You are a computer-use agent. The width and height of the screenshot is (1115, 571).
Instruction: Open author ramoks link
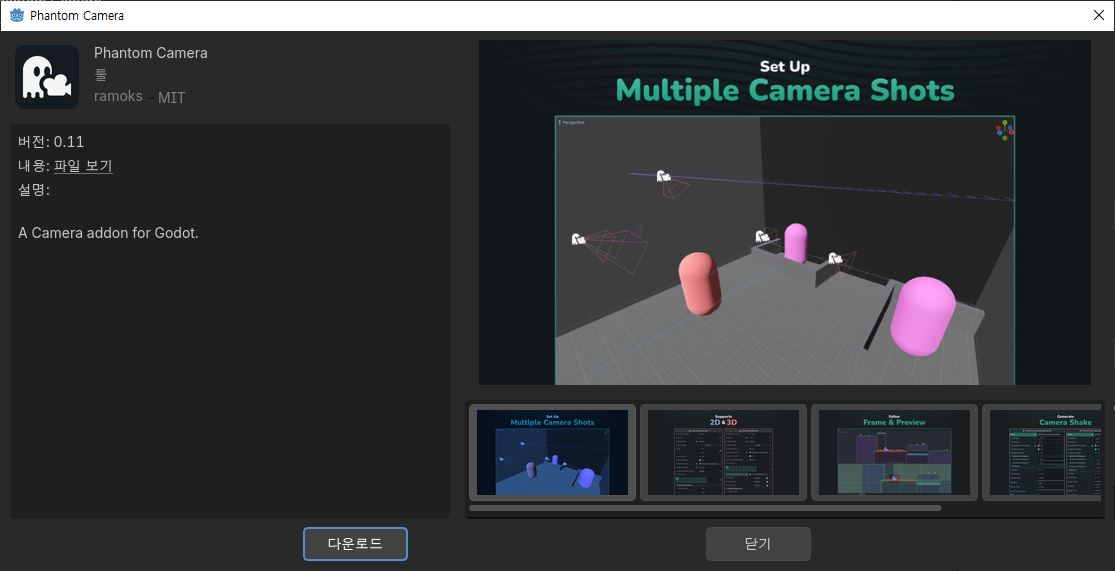click(118, 96)
